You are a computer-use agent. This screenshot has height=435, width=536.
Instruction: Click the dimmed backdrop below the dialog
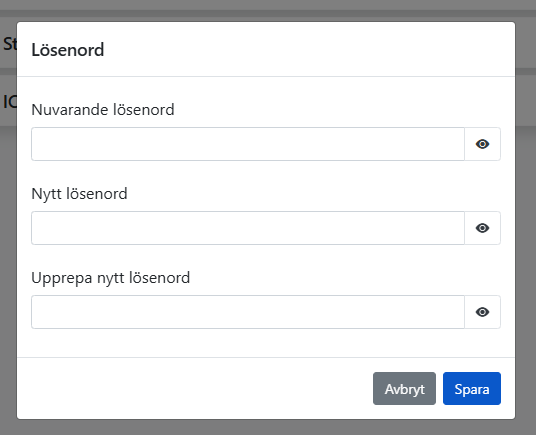268,427
